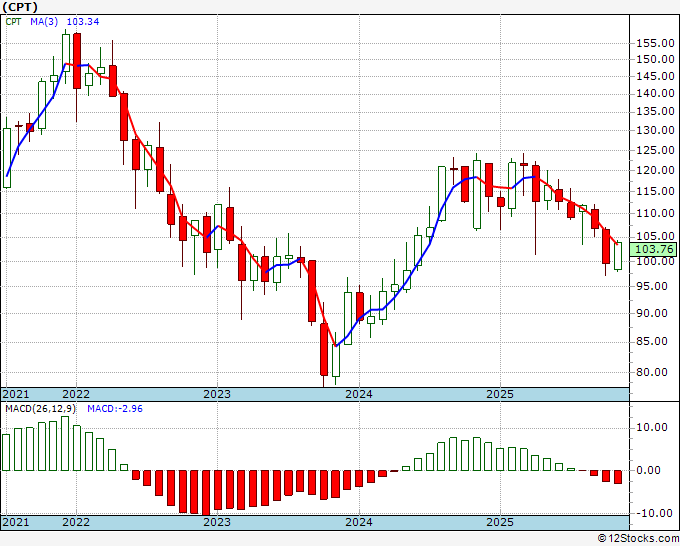Screen dimensions: 680x546
Task: Click the (CPT) chart title
Action: (x=20, y=7)
